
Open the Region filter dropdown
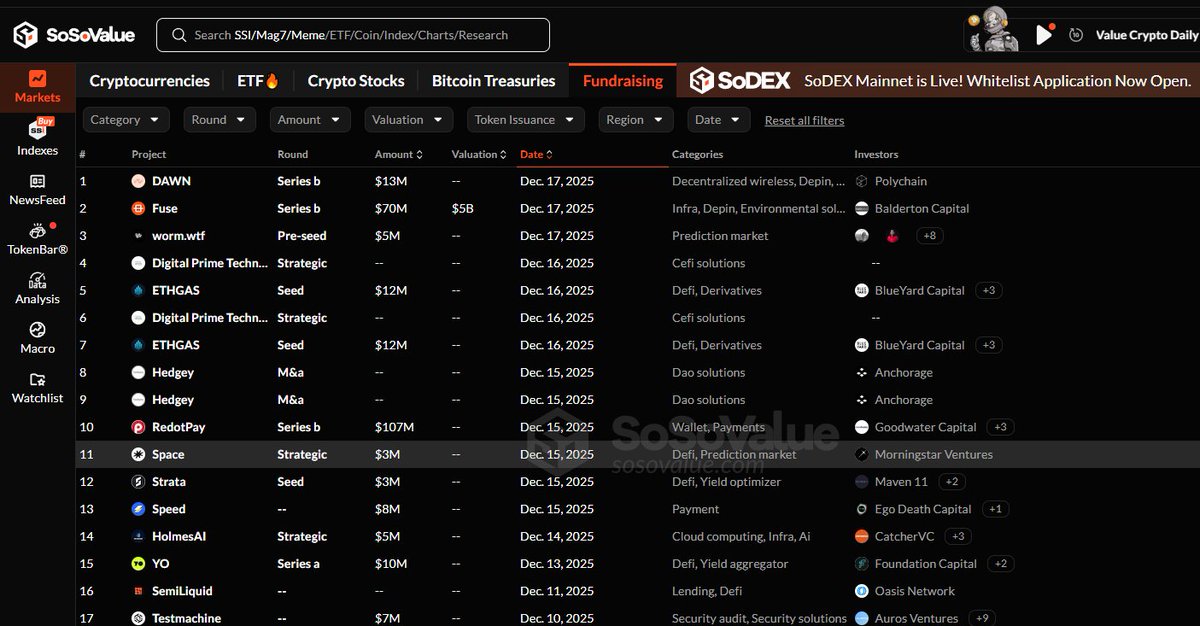(635, 120)
